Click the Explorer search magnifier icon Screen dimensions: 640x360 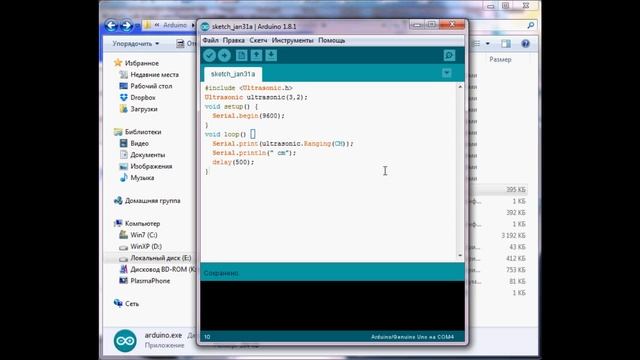click(x=531, y=25)
